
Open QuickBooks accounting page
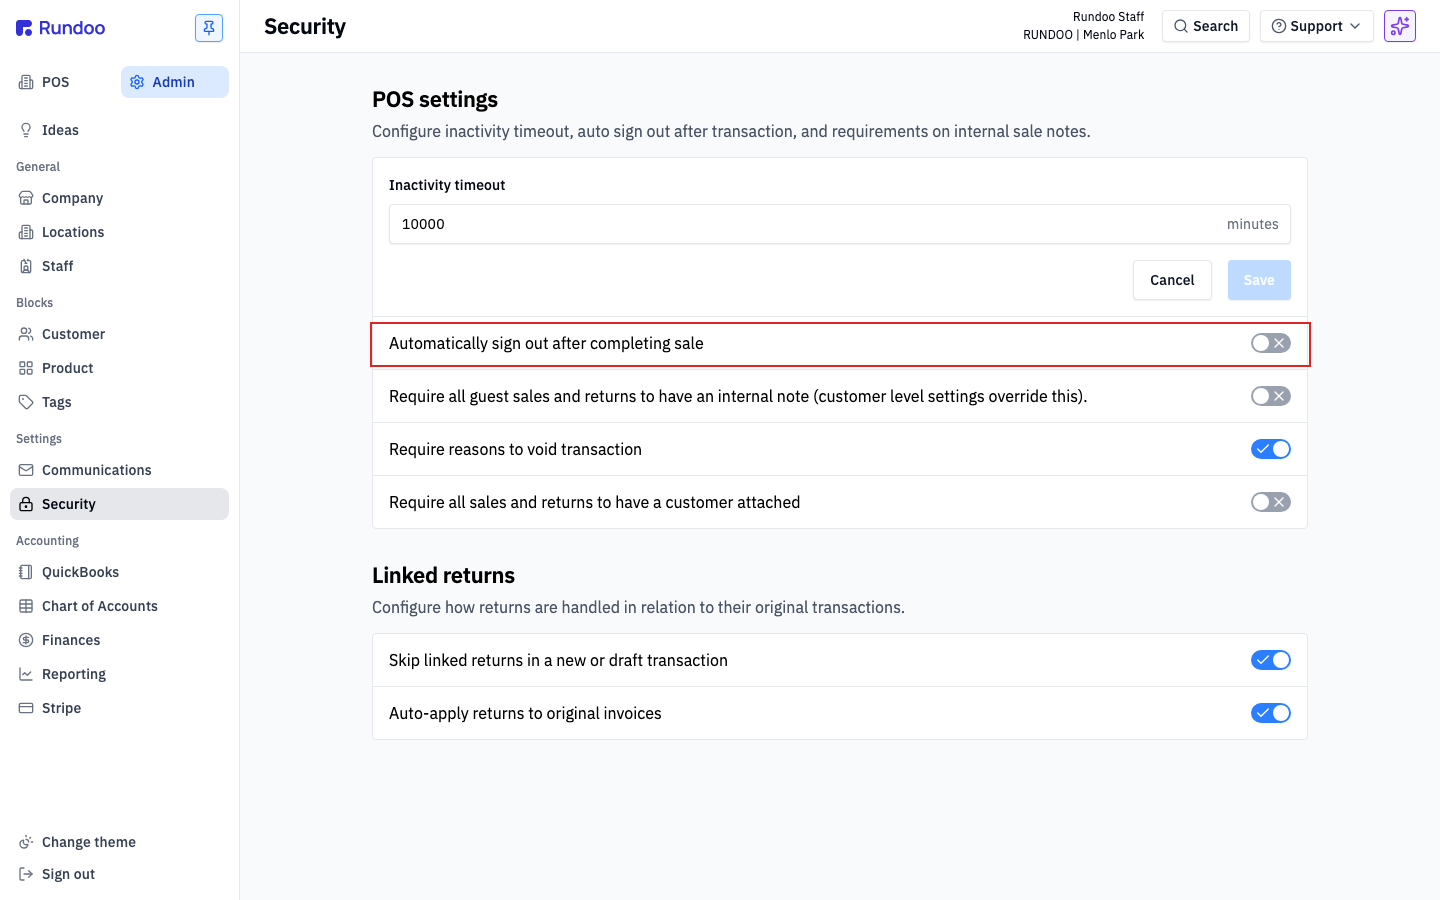click(120, 572)
